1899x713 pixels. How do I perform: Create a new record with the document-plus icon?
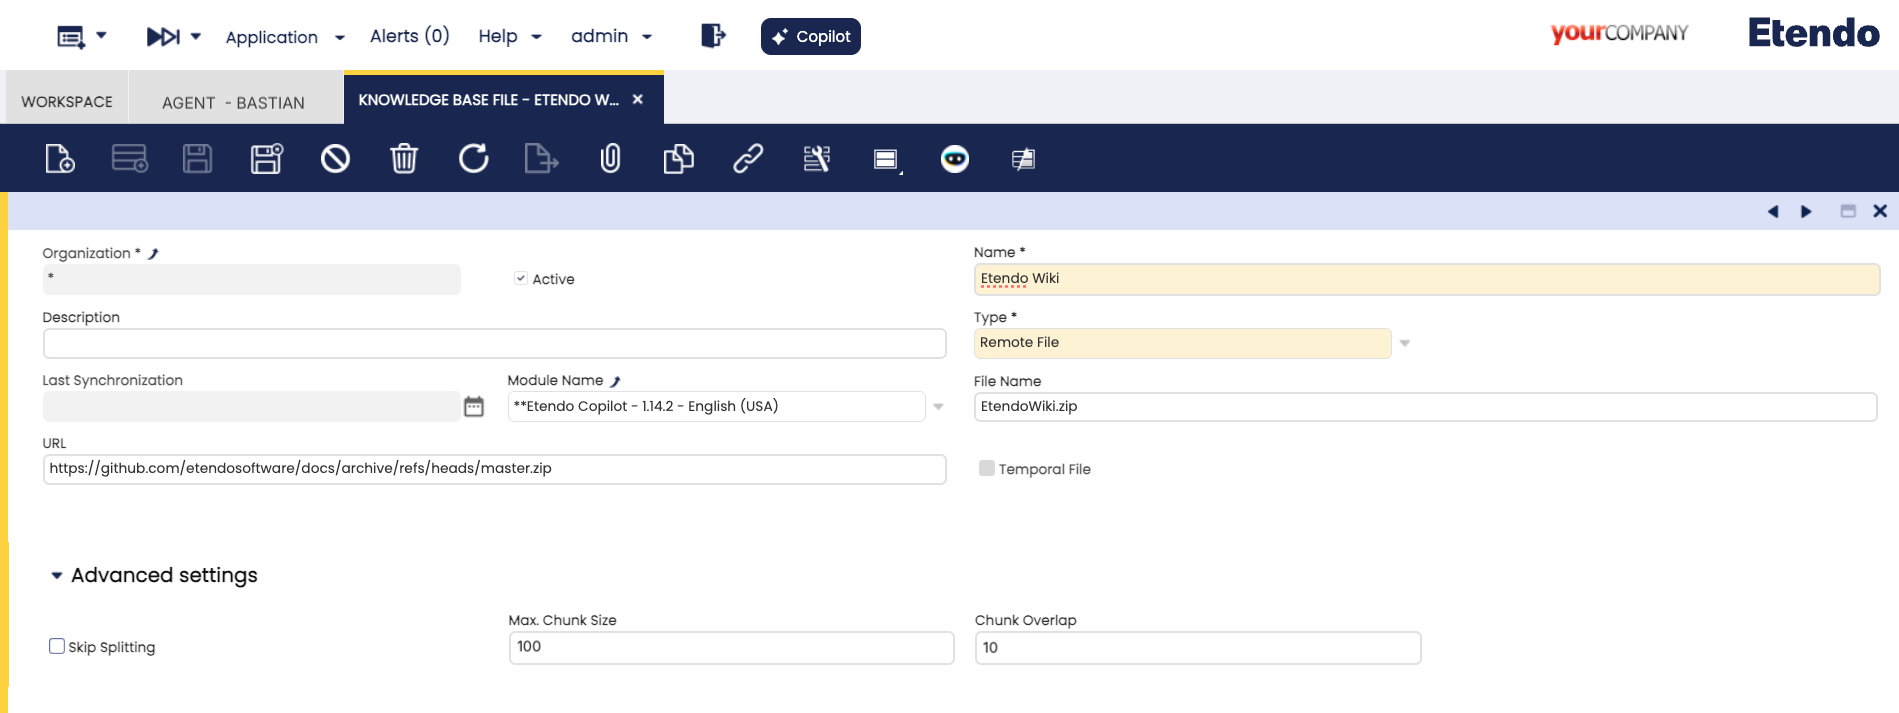[x=60, y=158]
